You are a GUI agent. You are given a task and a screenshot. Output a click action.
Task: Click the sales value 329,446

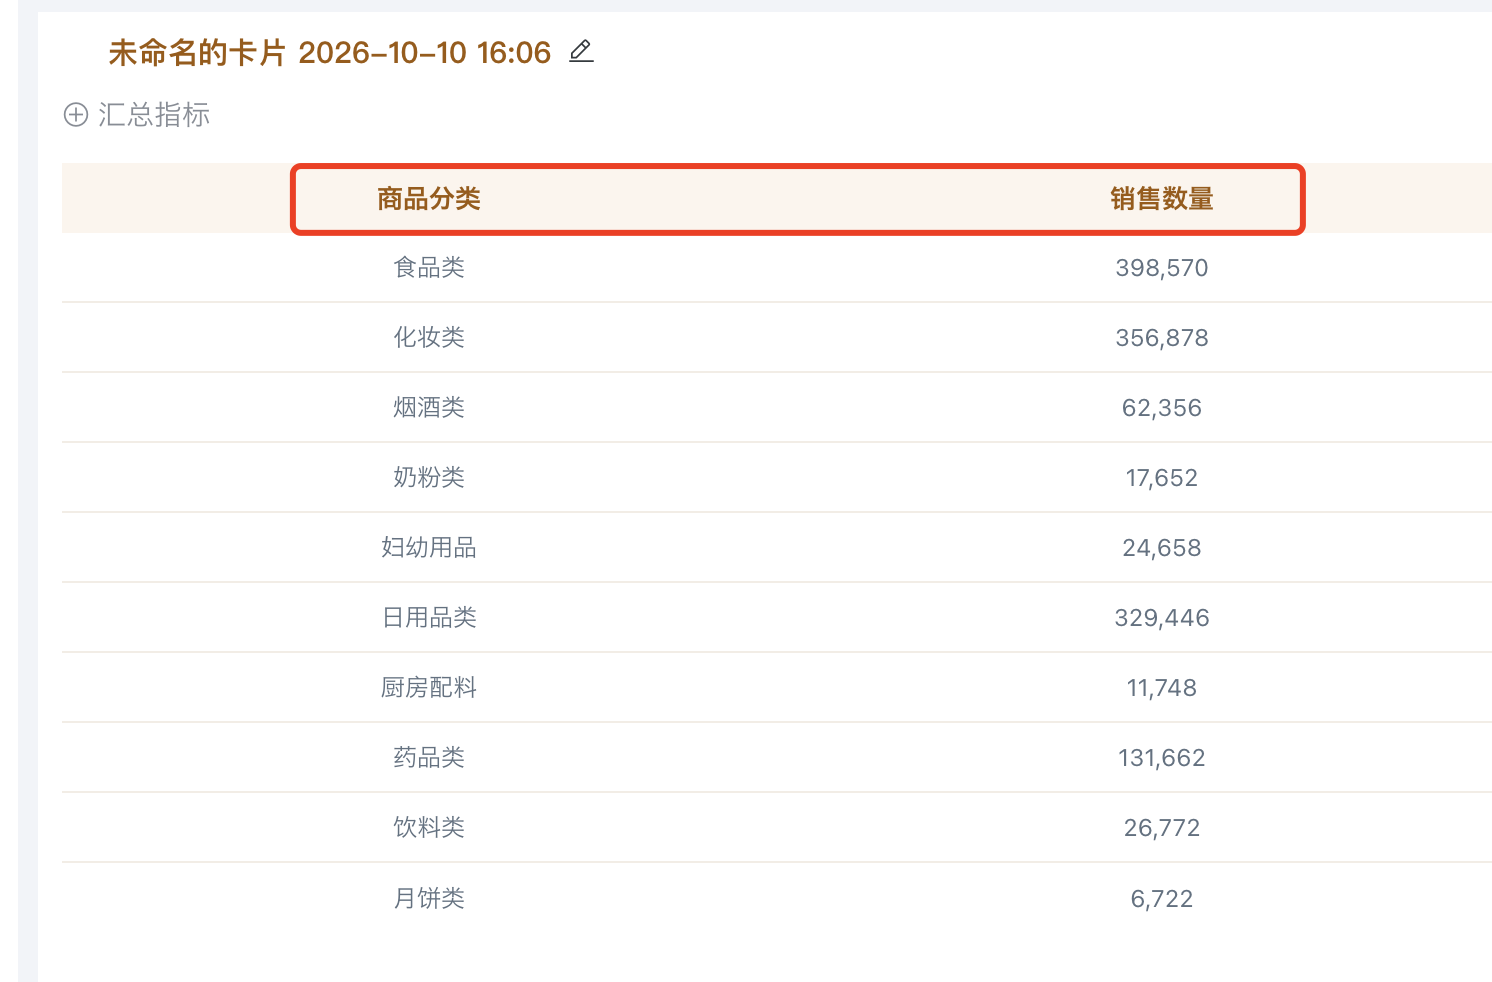[1162, 618]
